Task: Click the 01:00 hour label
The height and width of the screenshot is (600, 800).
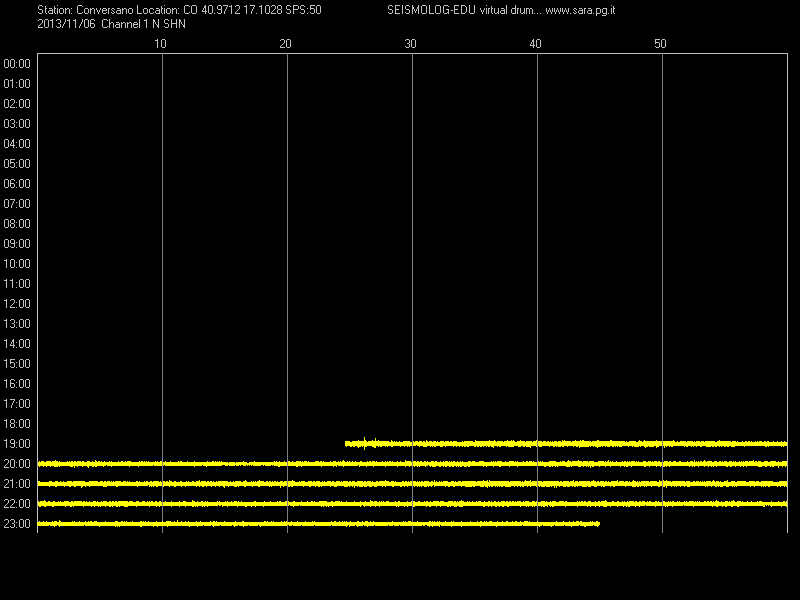Action: [x=17, y=84]
